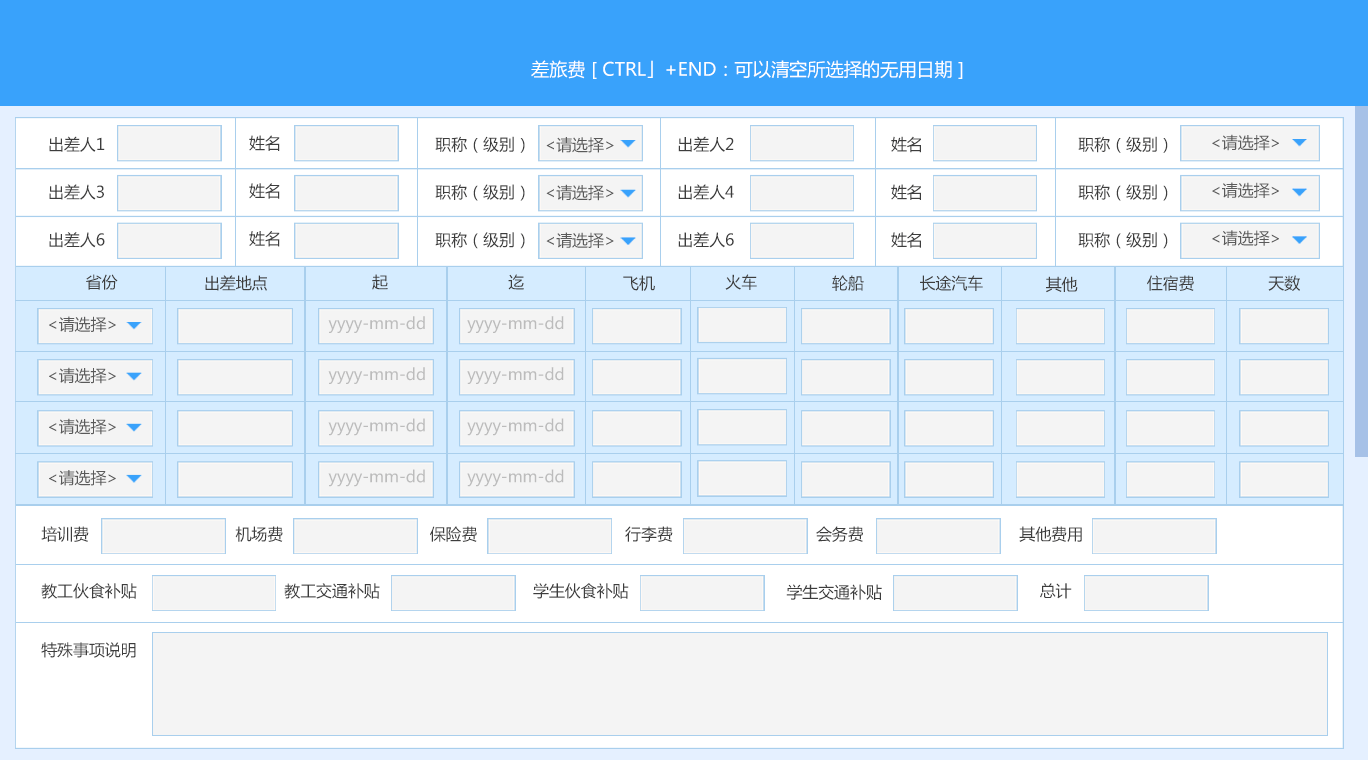Open 出差人3's 职称（级别）dropdown
Viewport: 1368px width, 760px height.
point(590,193)
